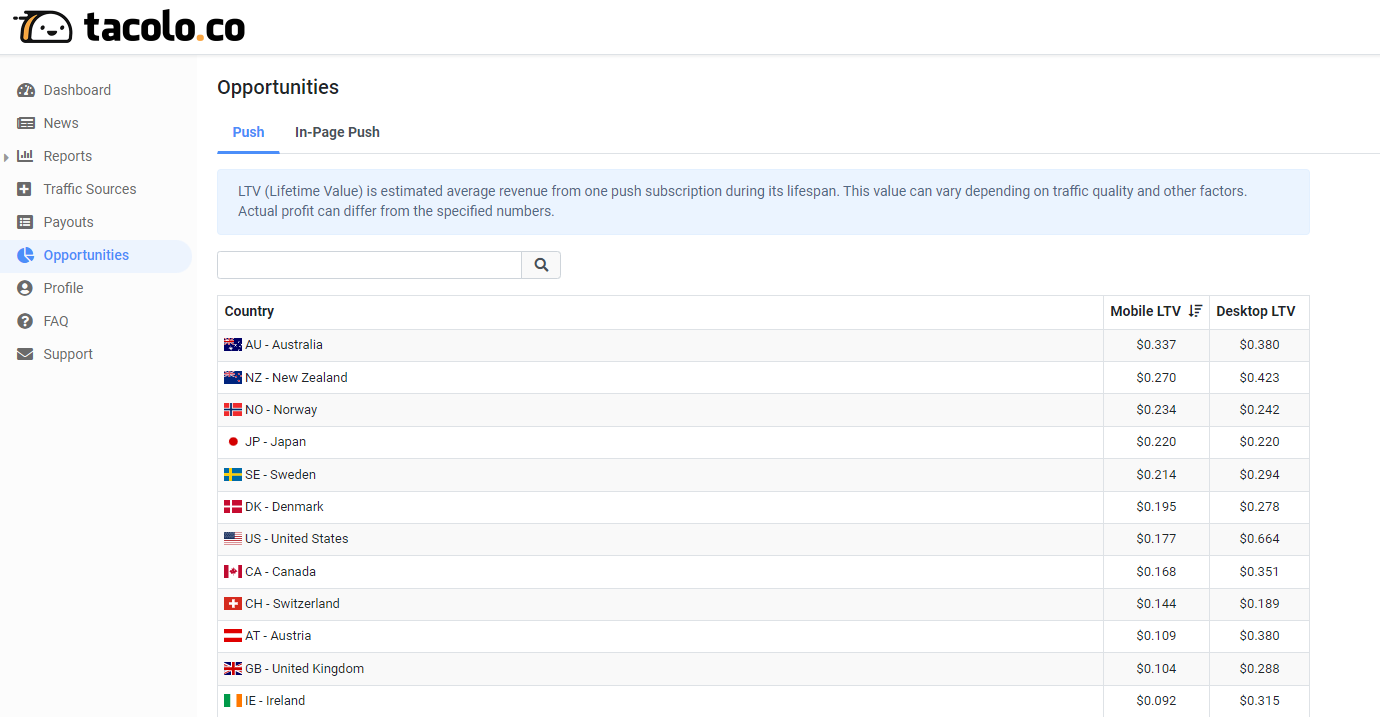The width and height of the screenshot is (1380, 717).
Task: Click the Dashboard gauge icon
Action: (x=26, y=90)
